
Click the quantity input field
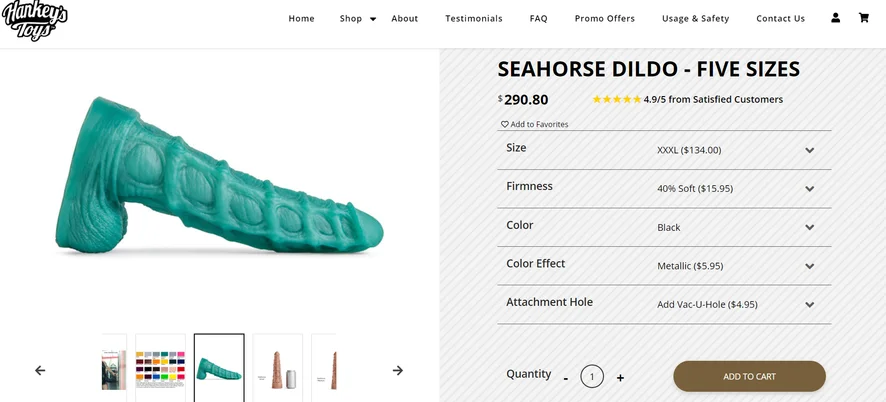pos(592,377)
